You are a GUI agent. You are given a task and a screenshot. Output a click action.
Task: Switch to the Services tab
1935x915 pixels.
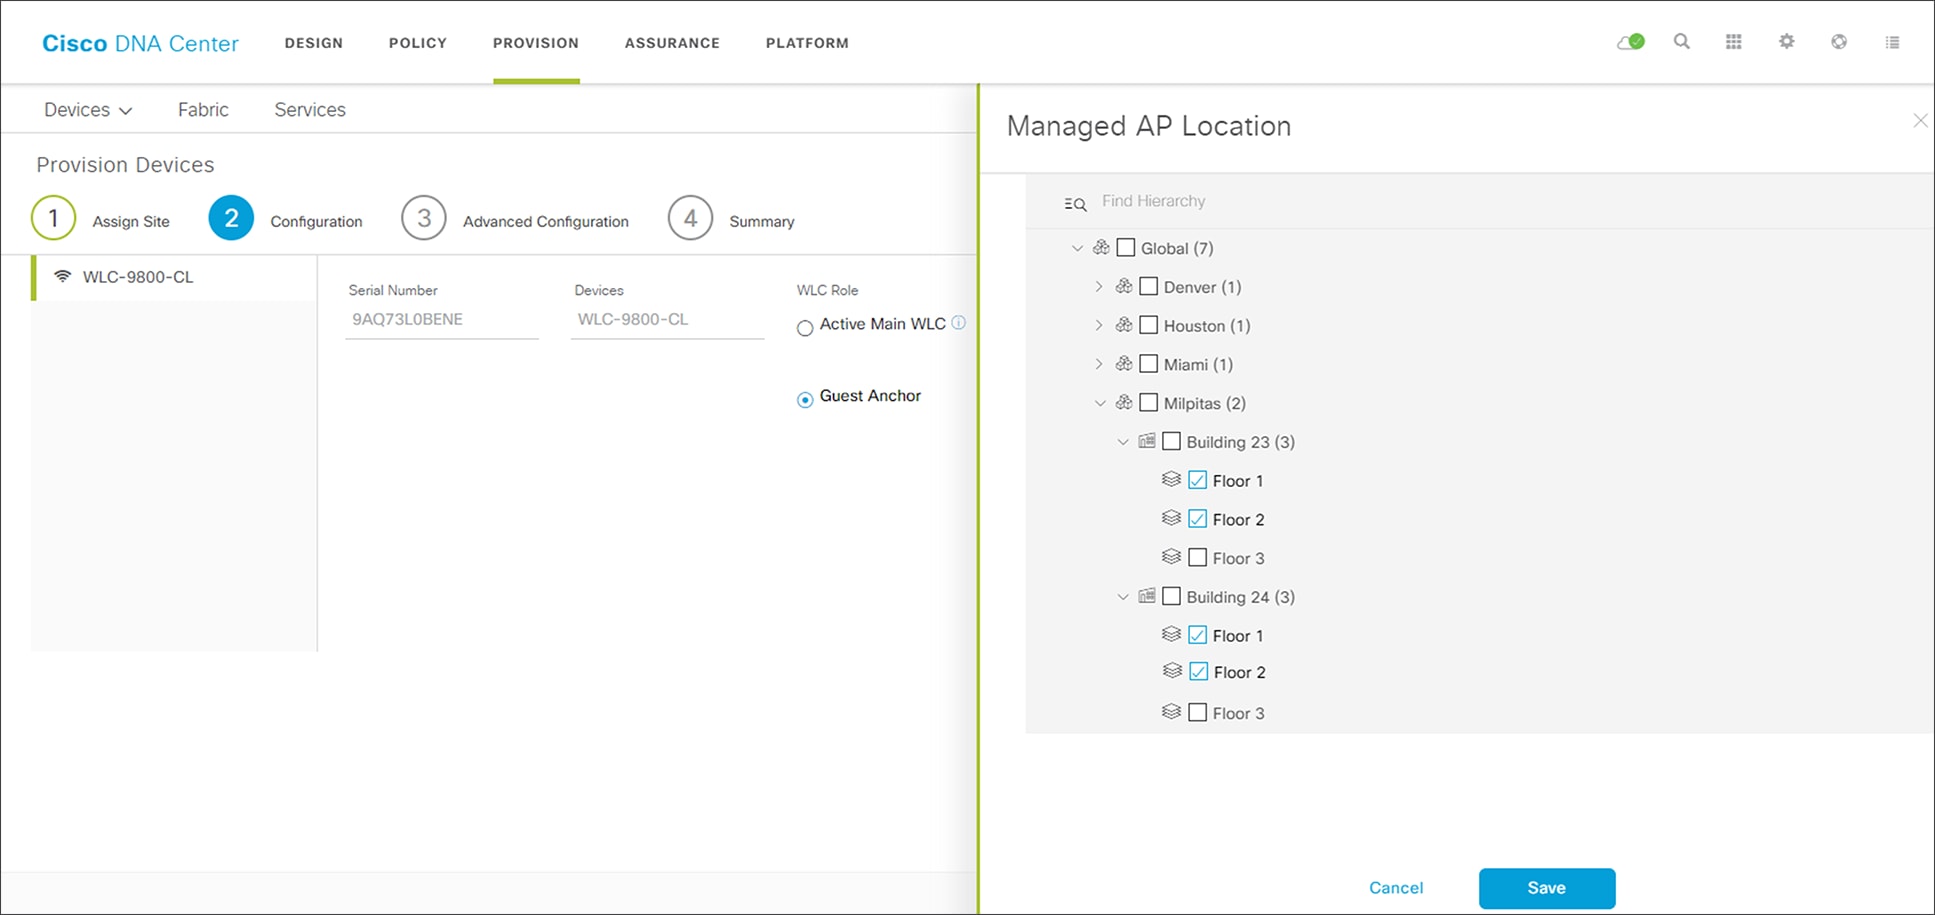[310, 110]
